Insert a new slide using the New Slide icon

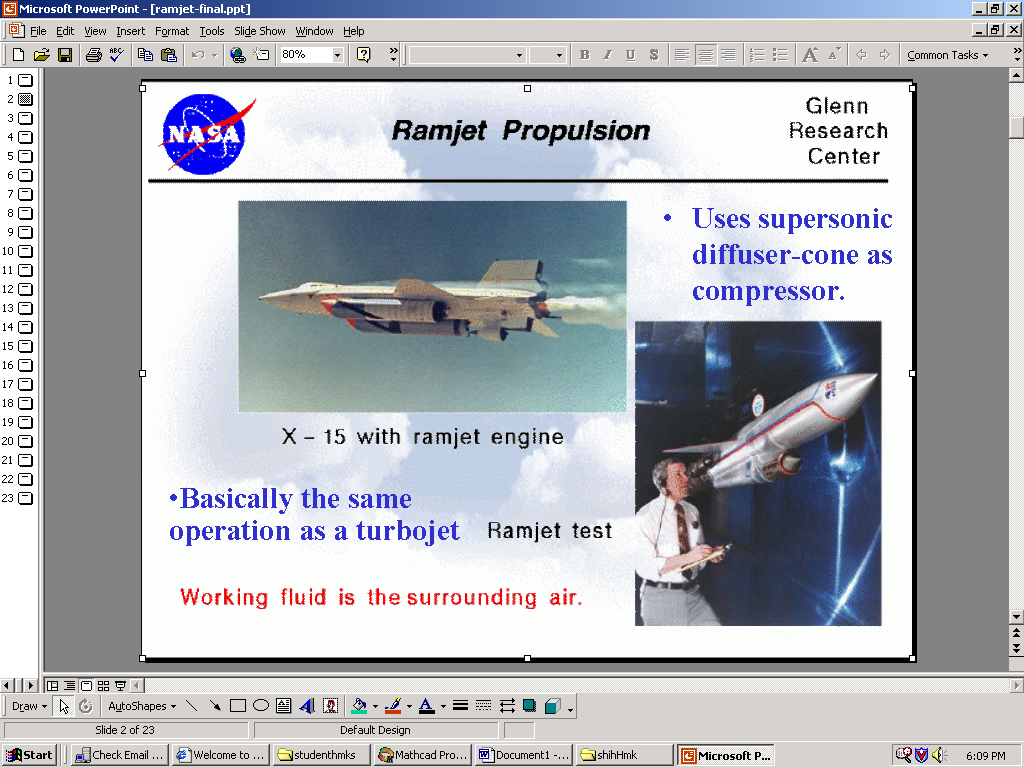[x=261, y=55]
